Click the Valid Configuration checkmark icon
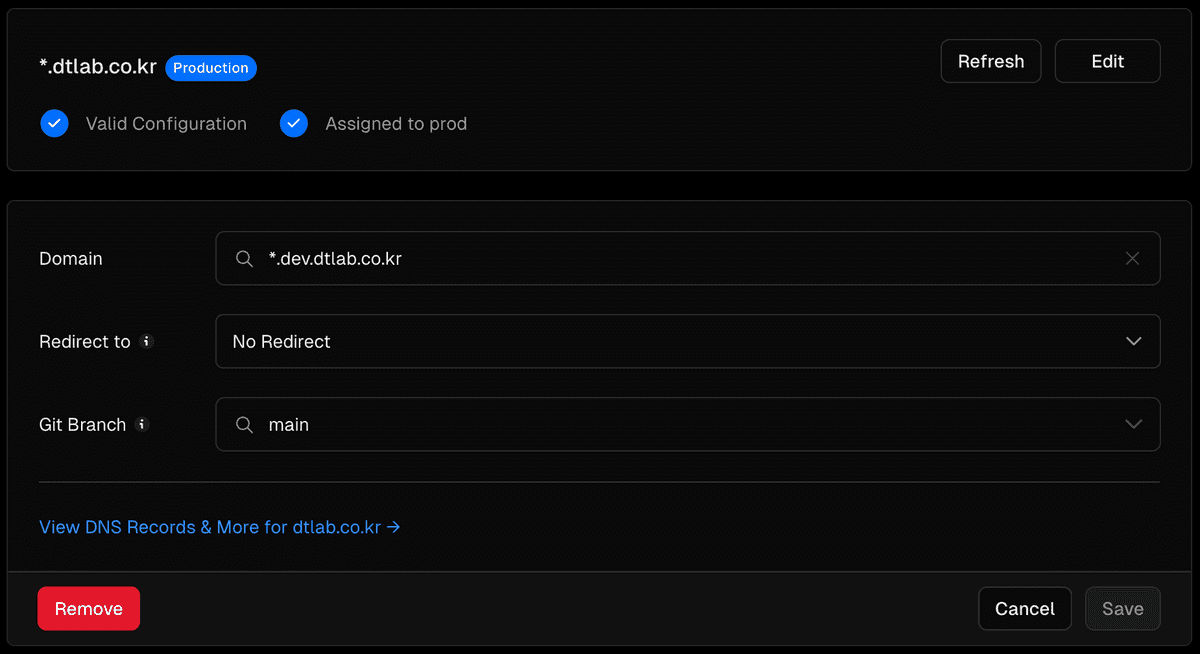 pos(54,124)
